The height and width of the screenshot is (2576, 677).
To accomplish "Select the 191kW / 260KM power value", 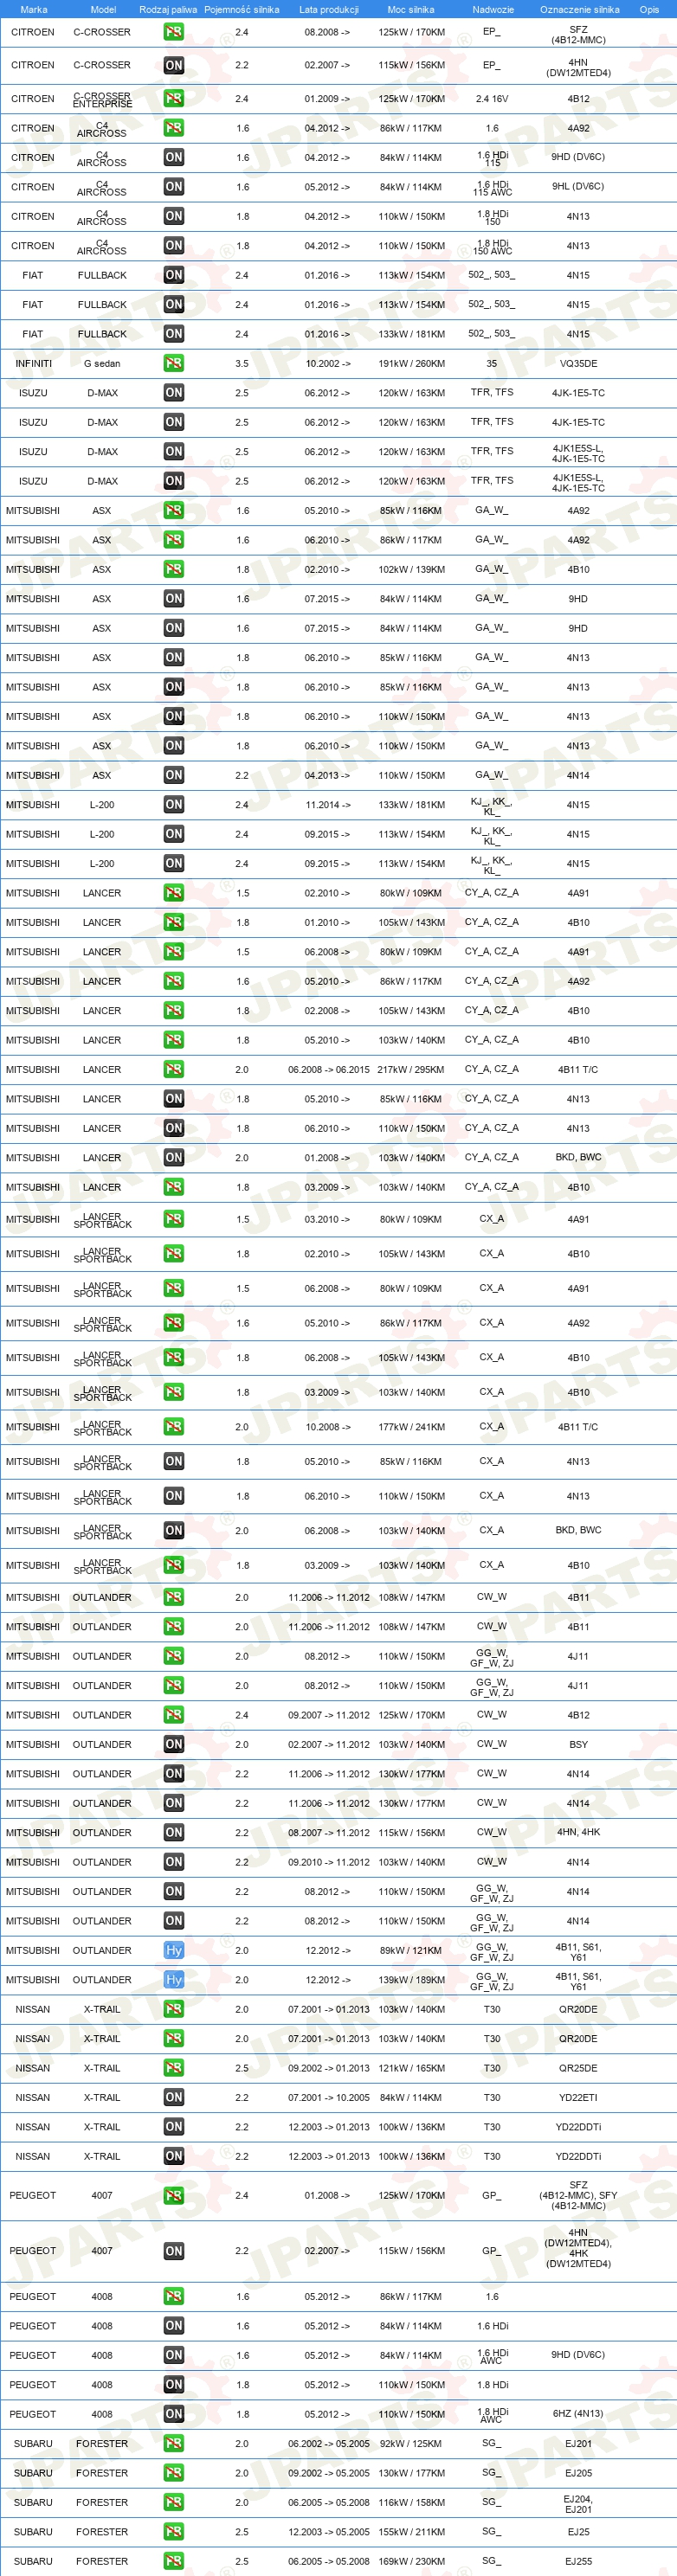I will [411, 364].
